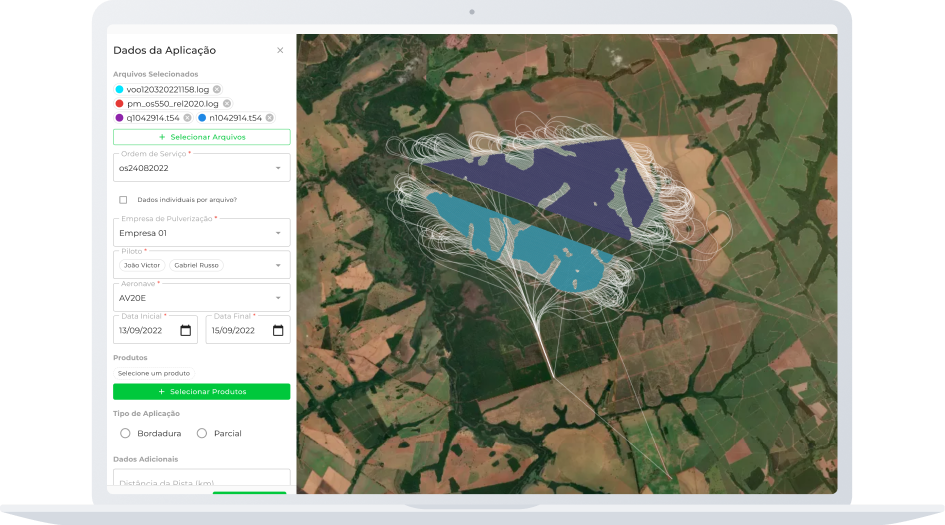Remove file pm_os550_rel2020.log
This screenshot has width=945, height=525.
tap(227, 103)
